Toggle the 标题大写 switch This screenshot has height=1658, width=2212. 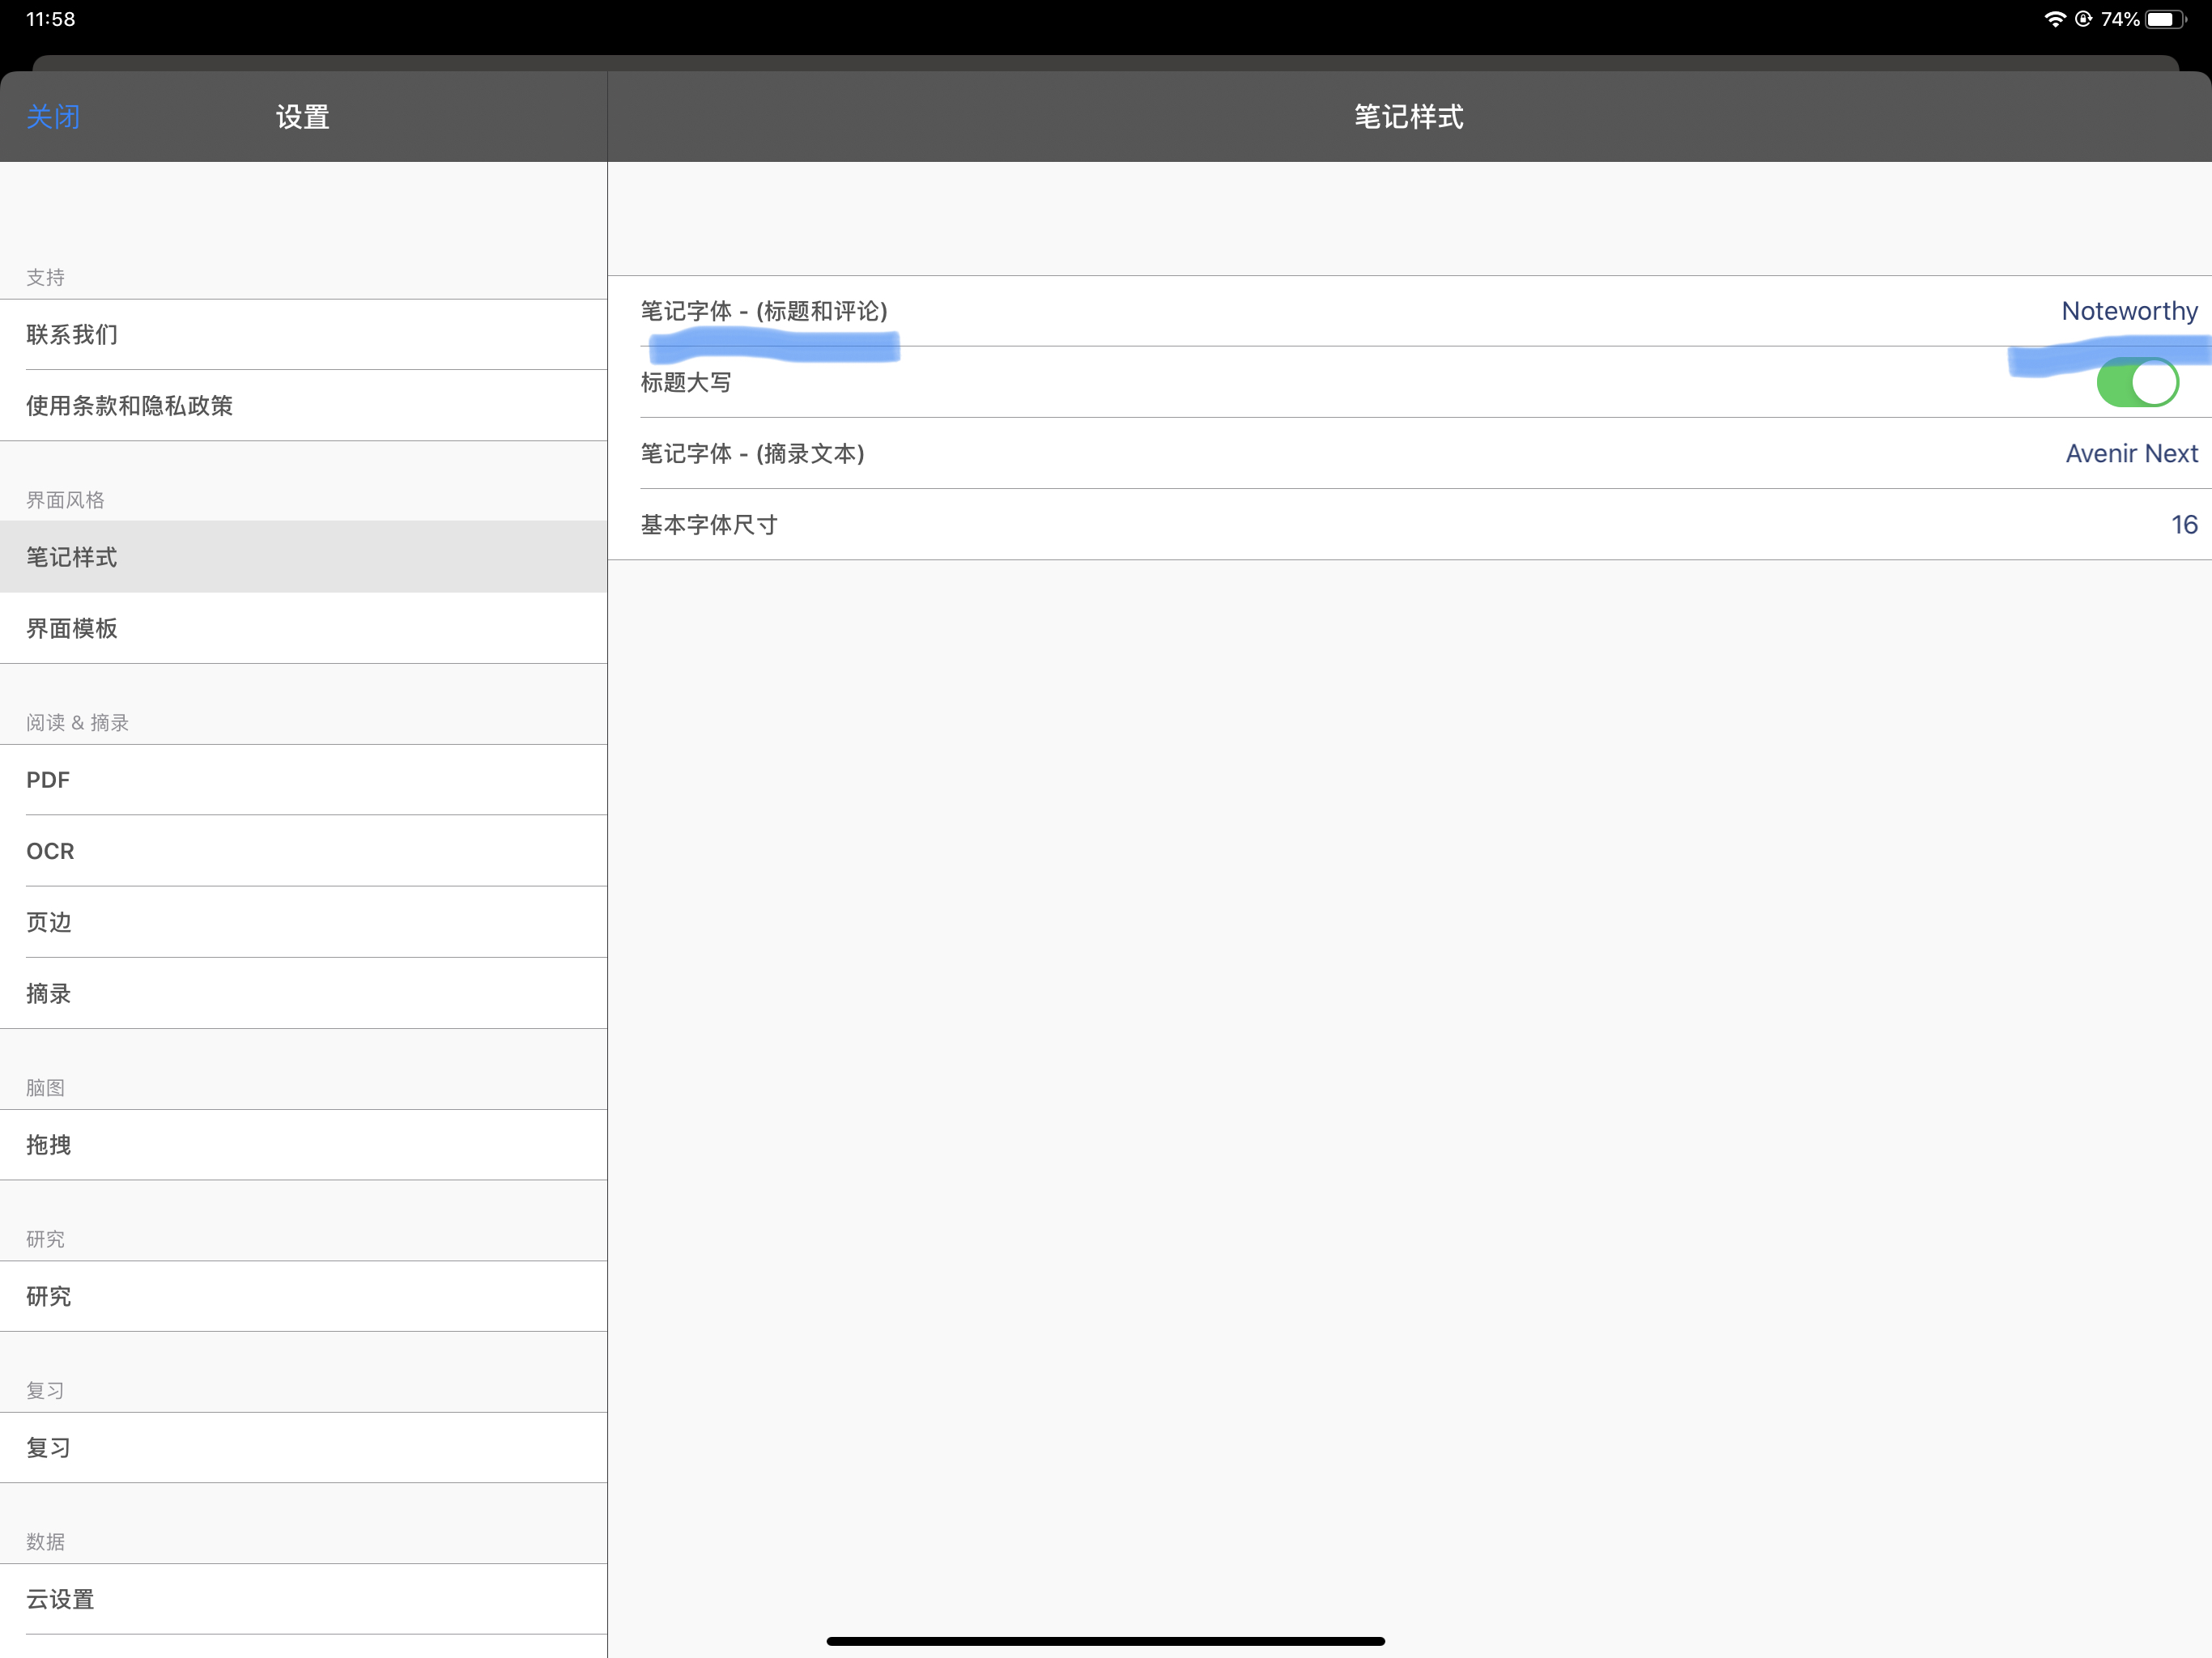click(x=2137, y=382)
